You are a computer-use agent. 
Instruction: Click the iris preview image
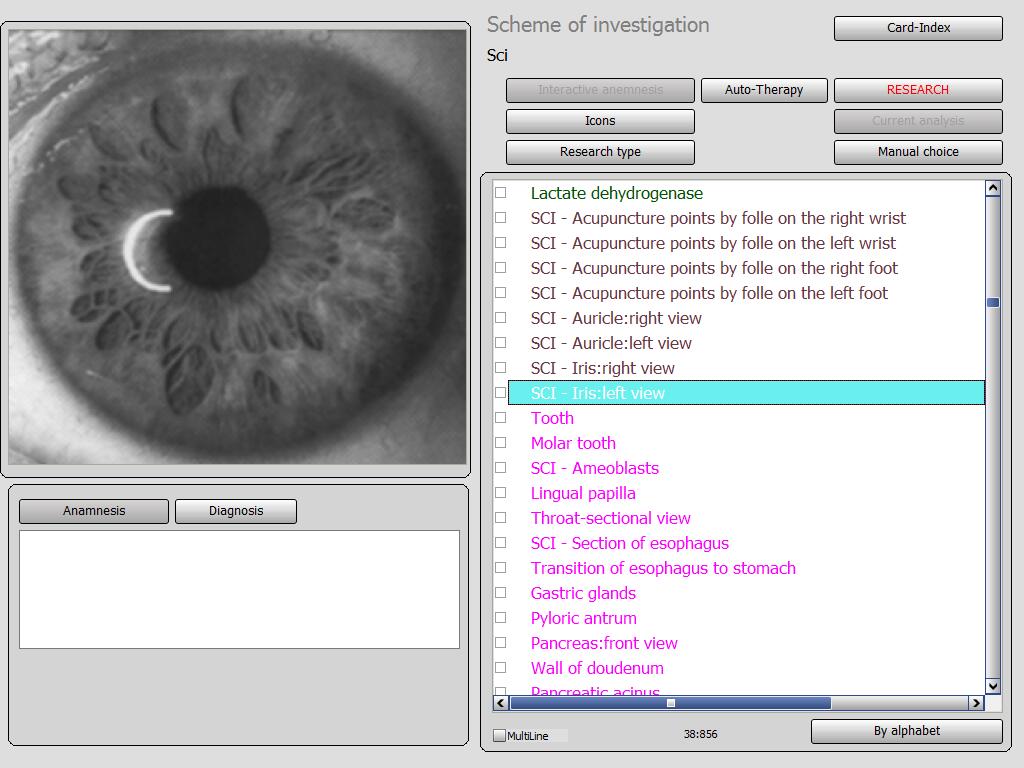click(237, 248)
